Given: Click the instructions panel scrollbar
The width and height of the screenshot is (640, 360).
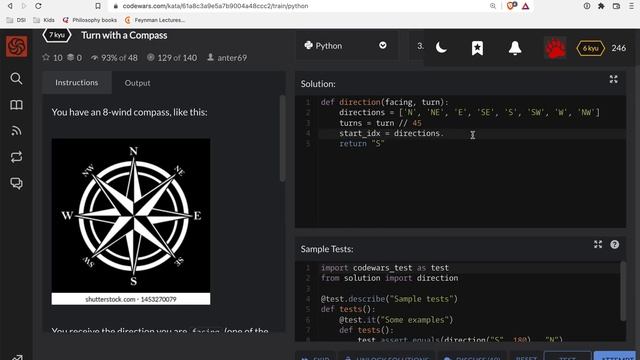Looking at the screenshot, I should point(282,139).
